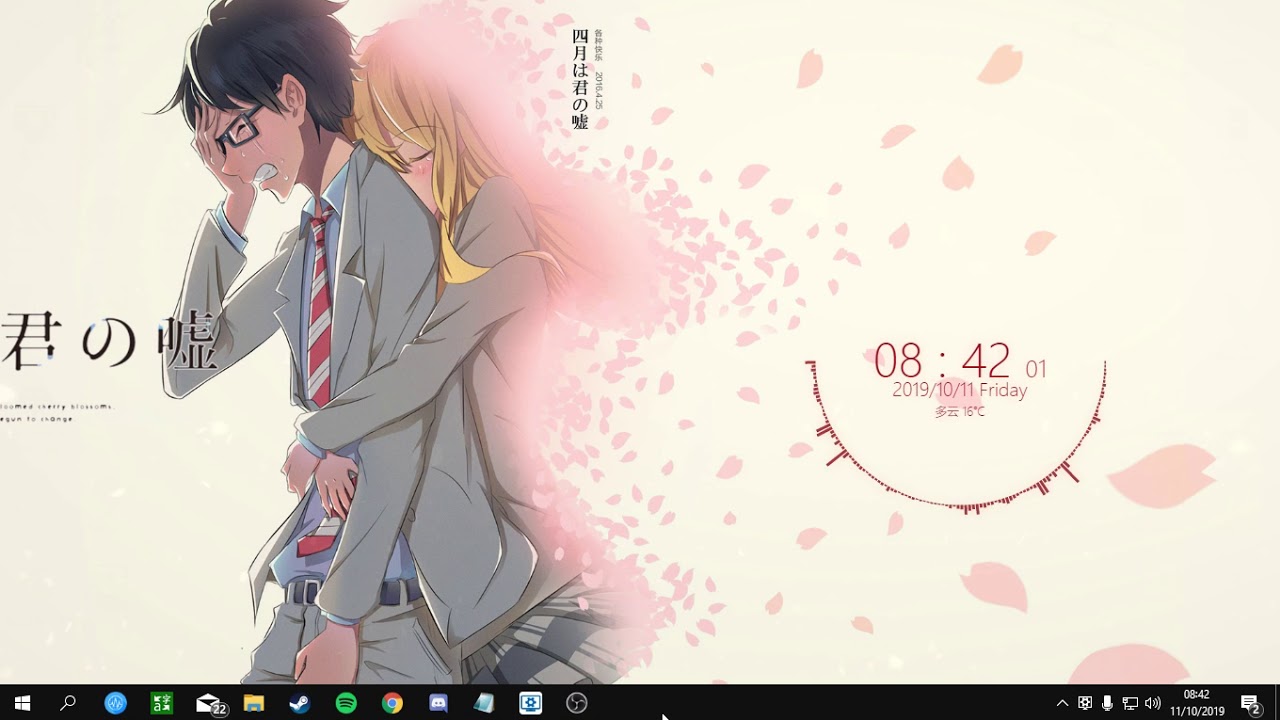The height and width of the screenshot is (720, 1280).
Task: Open network status tray icon
Action: (x=1130, y=703)
